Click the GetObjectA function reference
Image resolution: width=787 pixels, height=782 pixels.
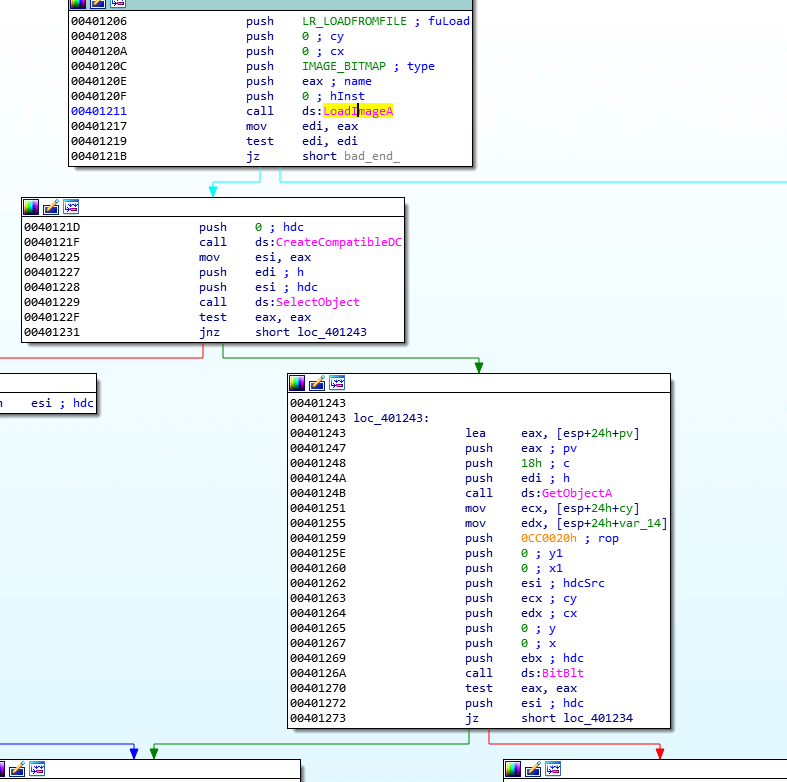577,493
